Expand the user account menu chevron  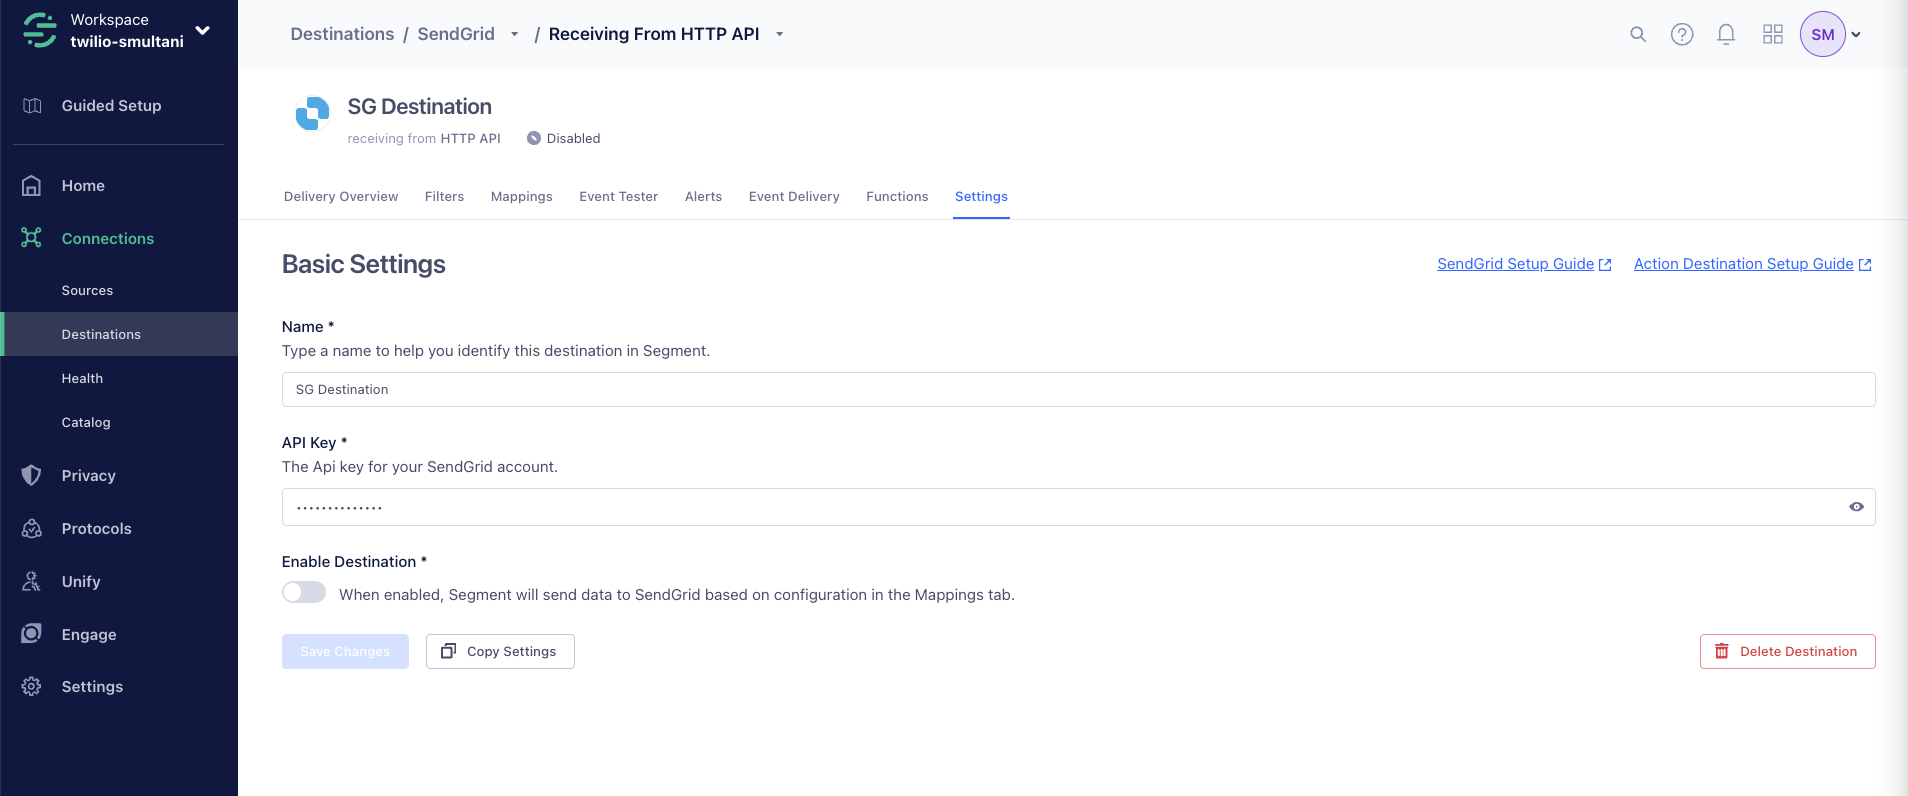1856,34
